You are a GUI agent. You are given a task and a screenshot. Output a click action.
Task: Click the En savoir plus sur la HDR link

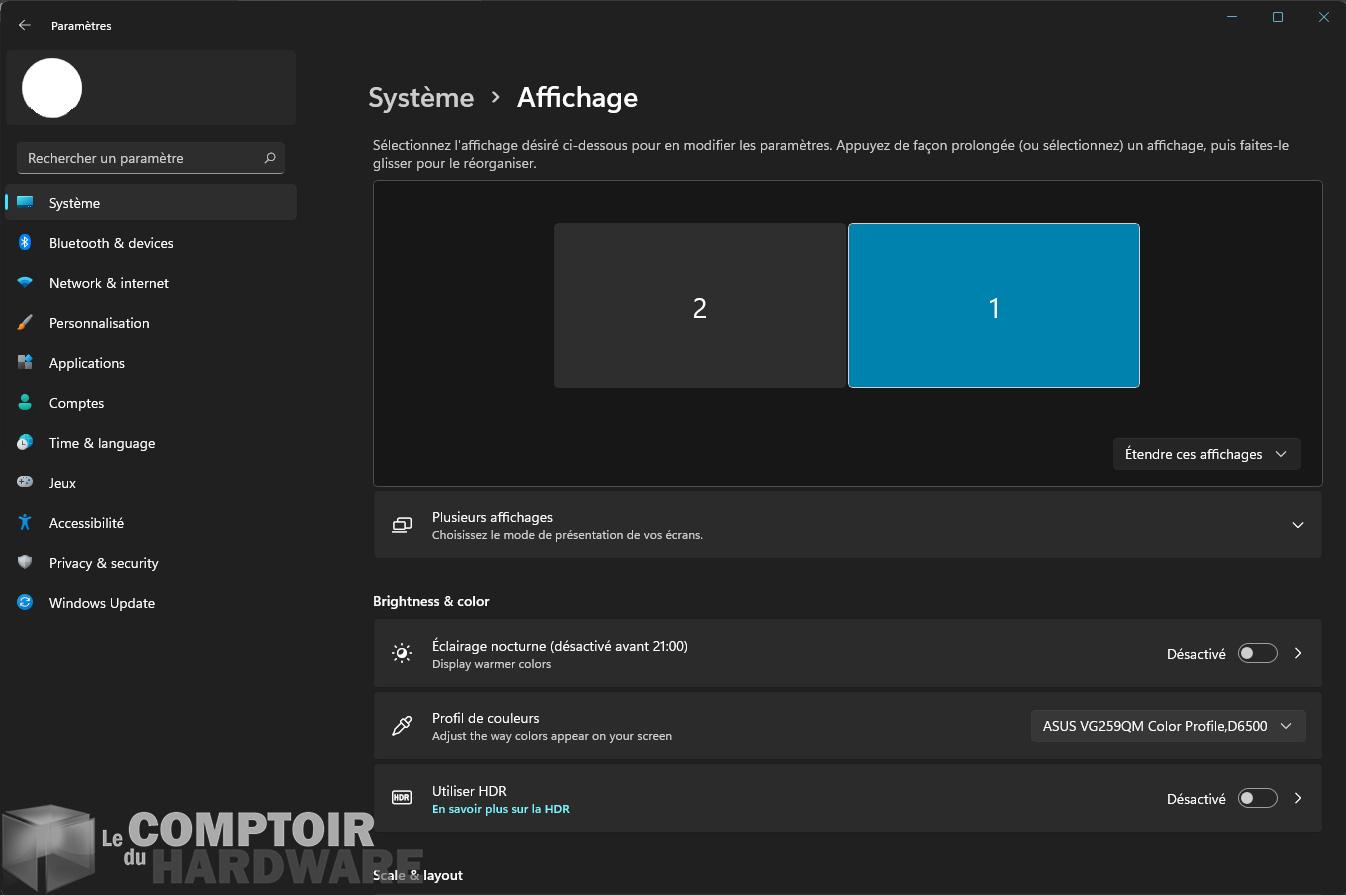(500, 809)
